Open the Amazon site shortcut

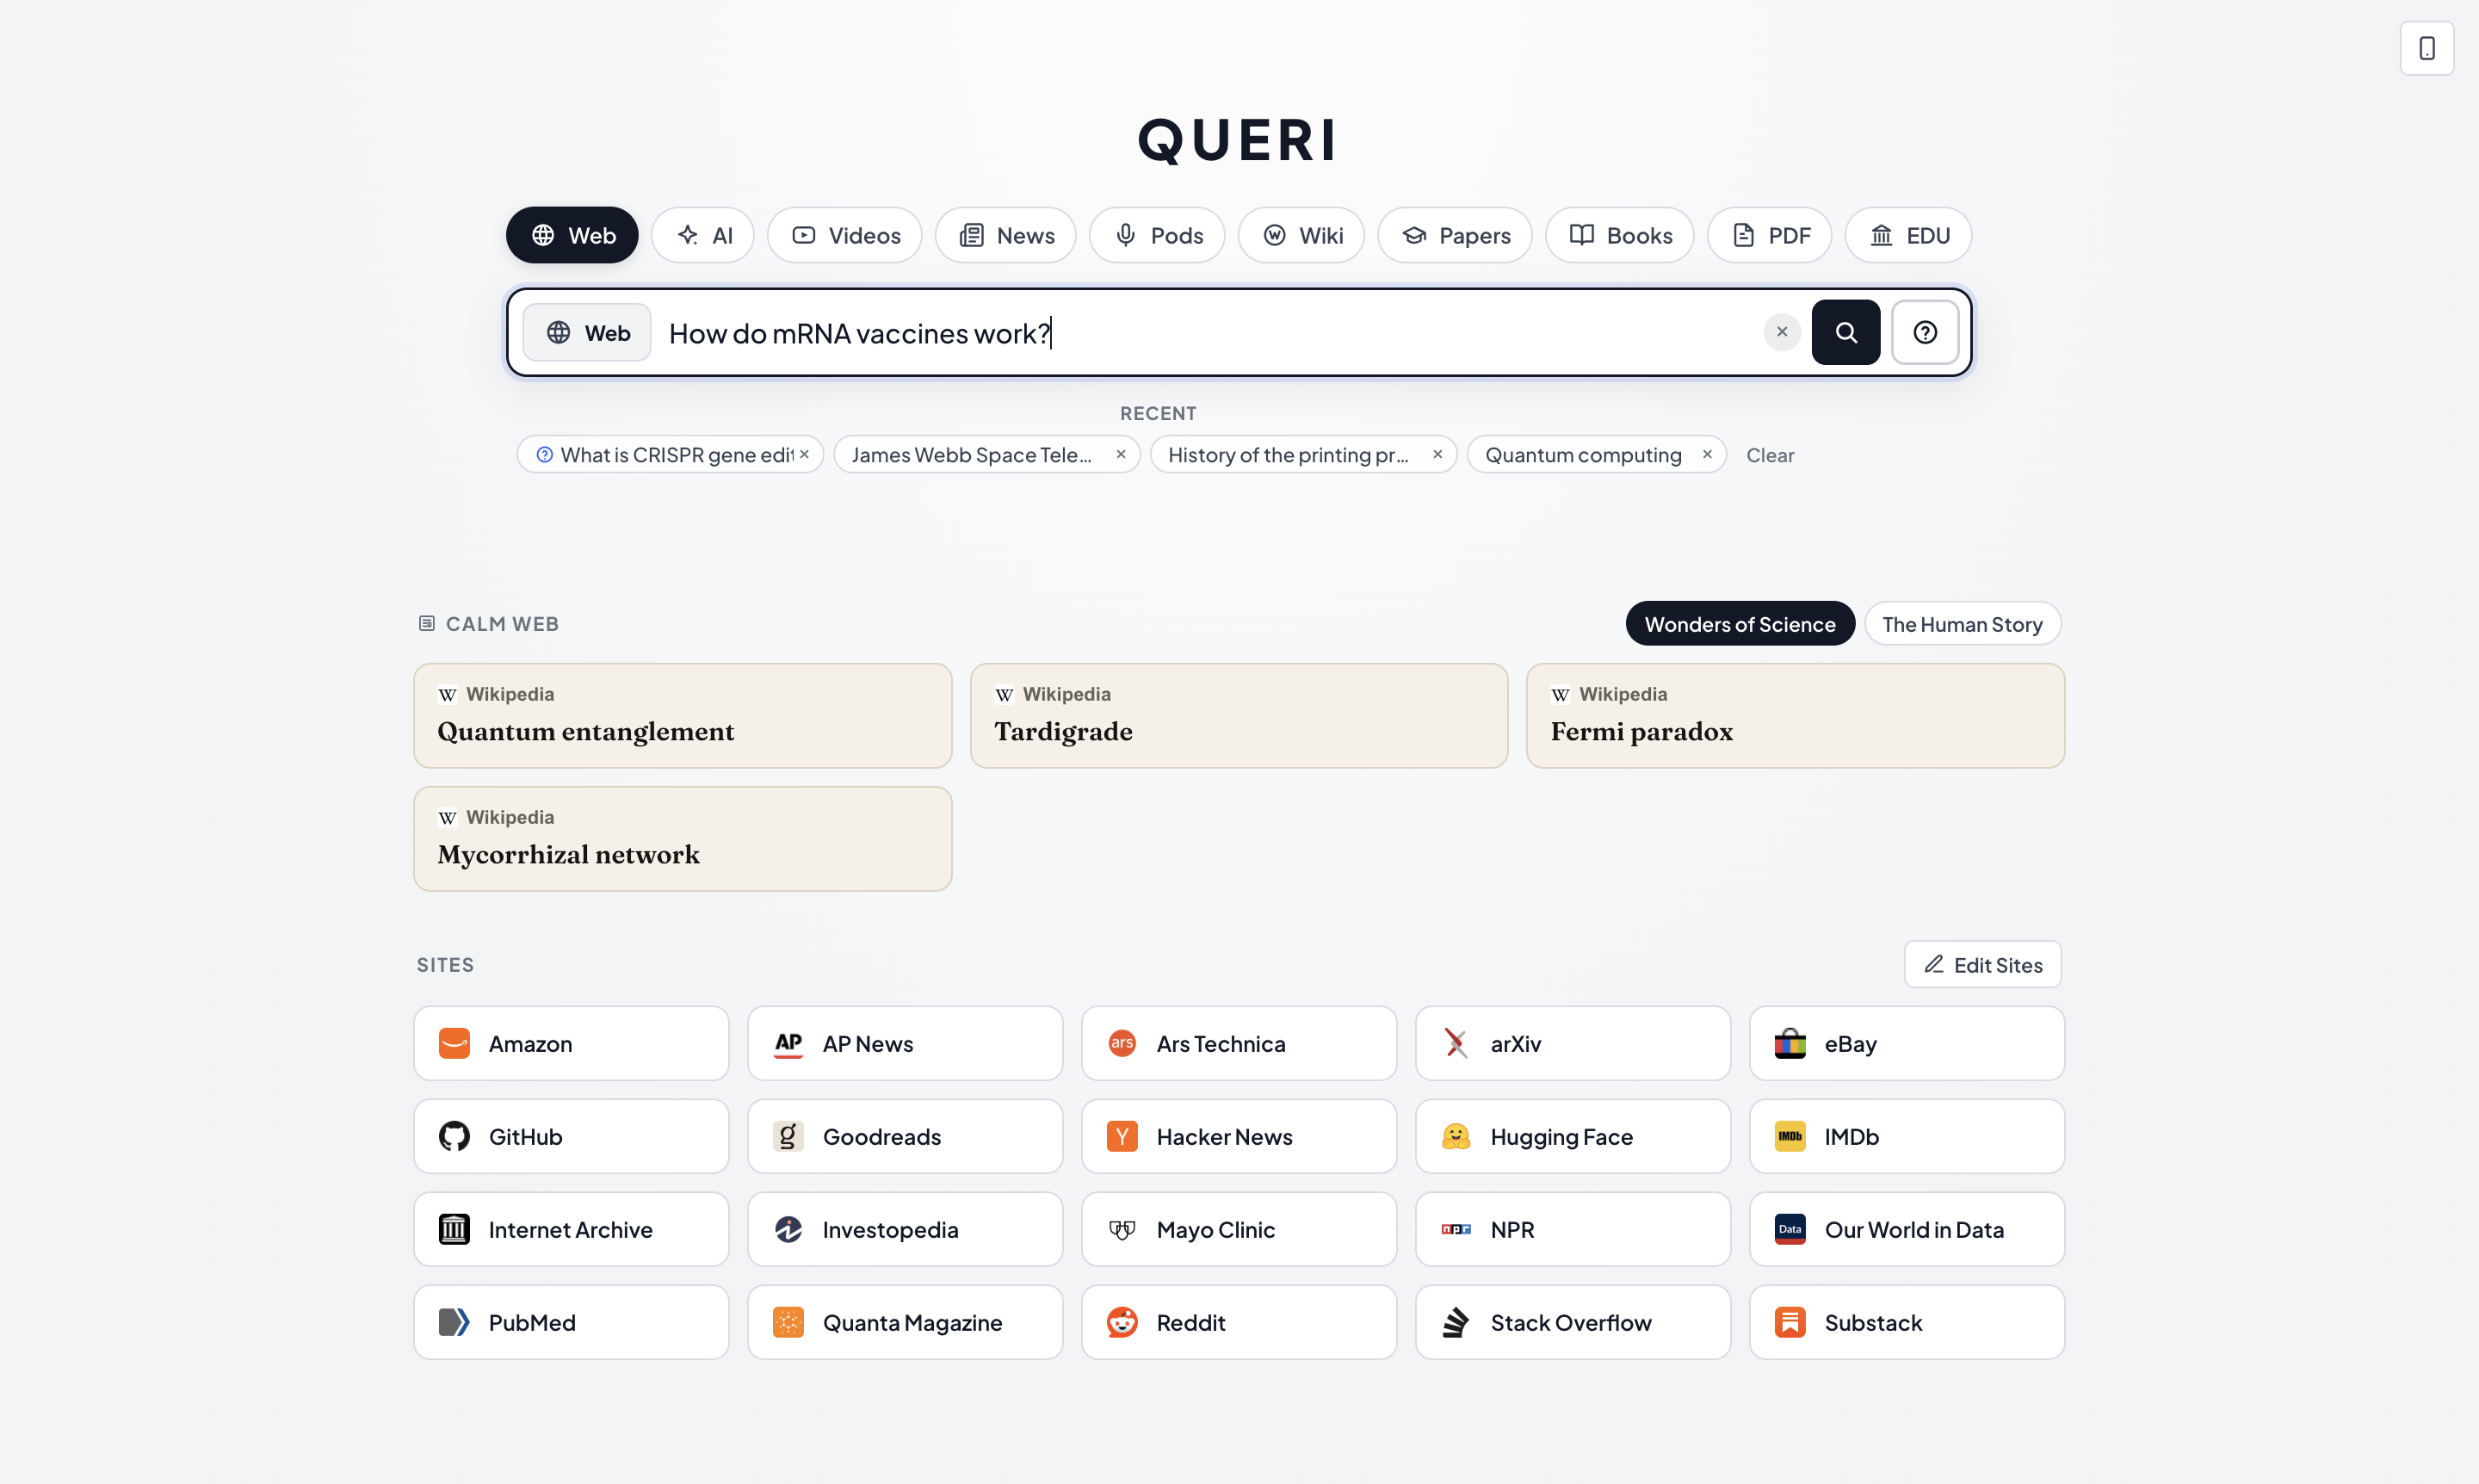point(571,1043)
